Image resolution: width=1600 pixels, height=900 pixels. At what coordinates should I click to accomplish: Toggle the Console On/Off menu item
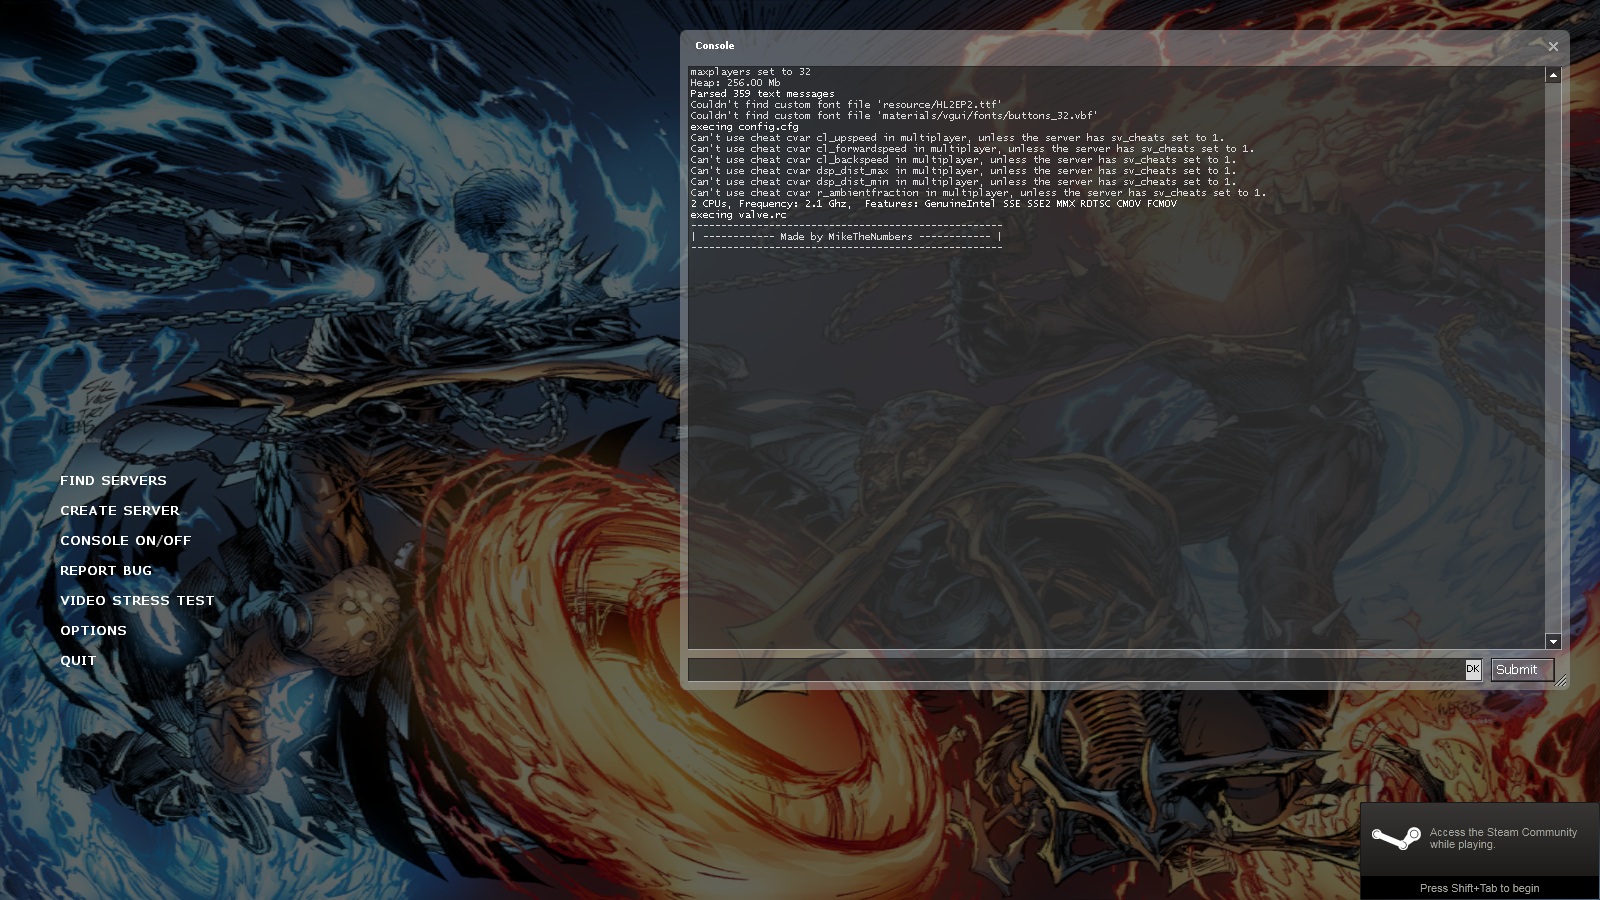[125, 541]
